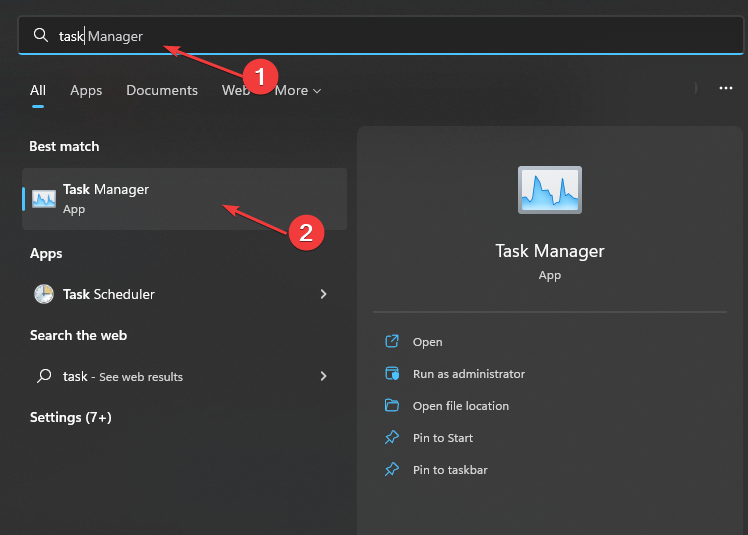The width and height of the screenshot is (748, 535).
Task: Select the All tab
Action: tap(38, 90)
